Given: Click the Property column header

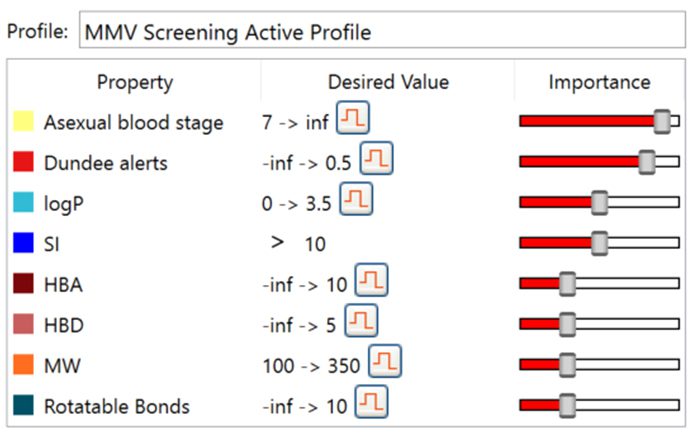Looking at the screenshot, I should (134, 82).
